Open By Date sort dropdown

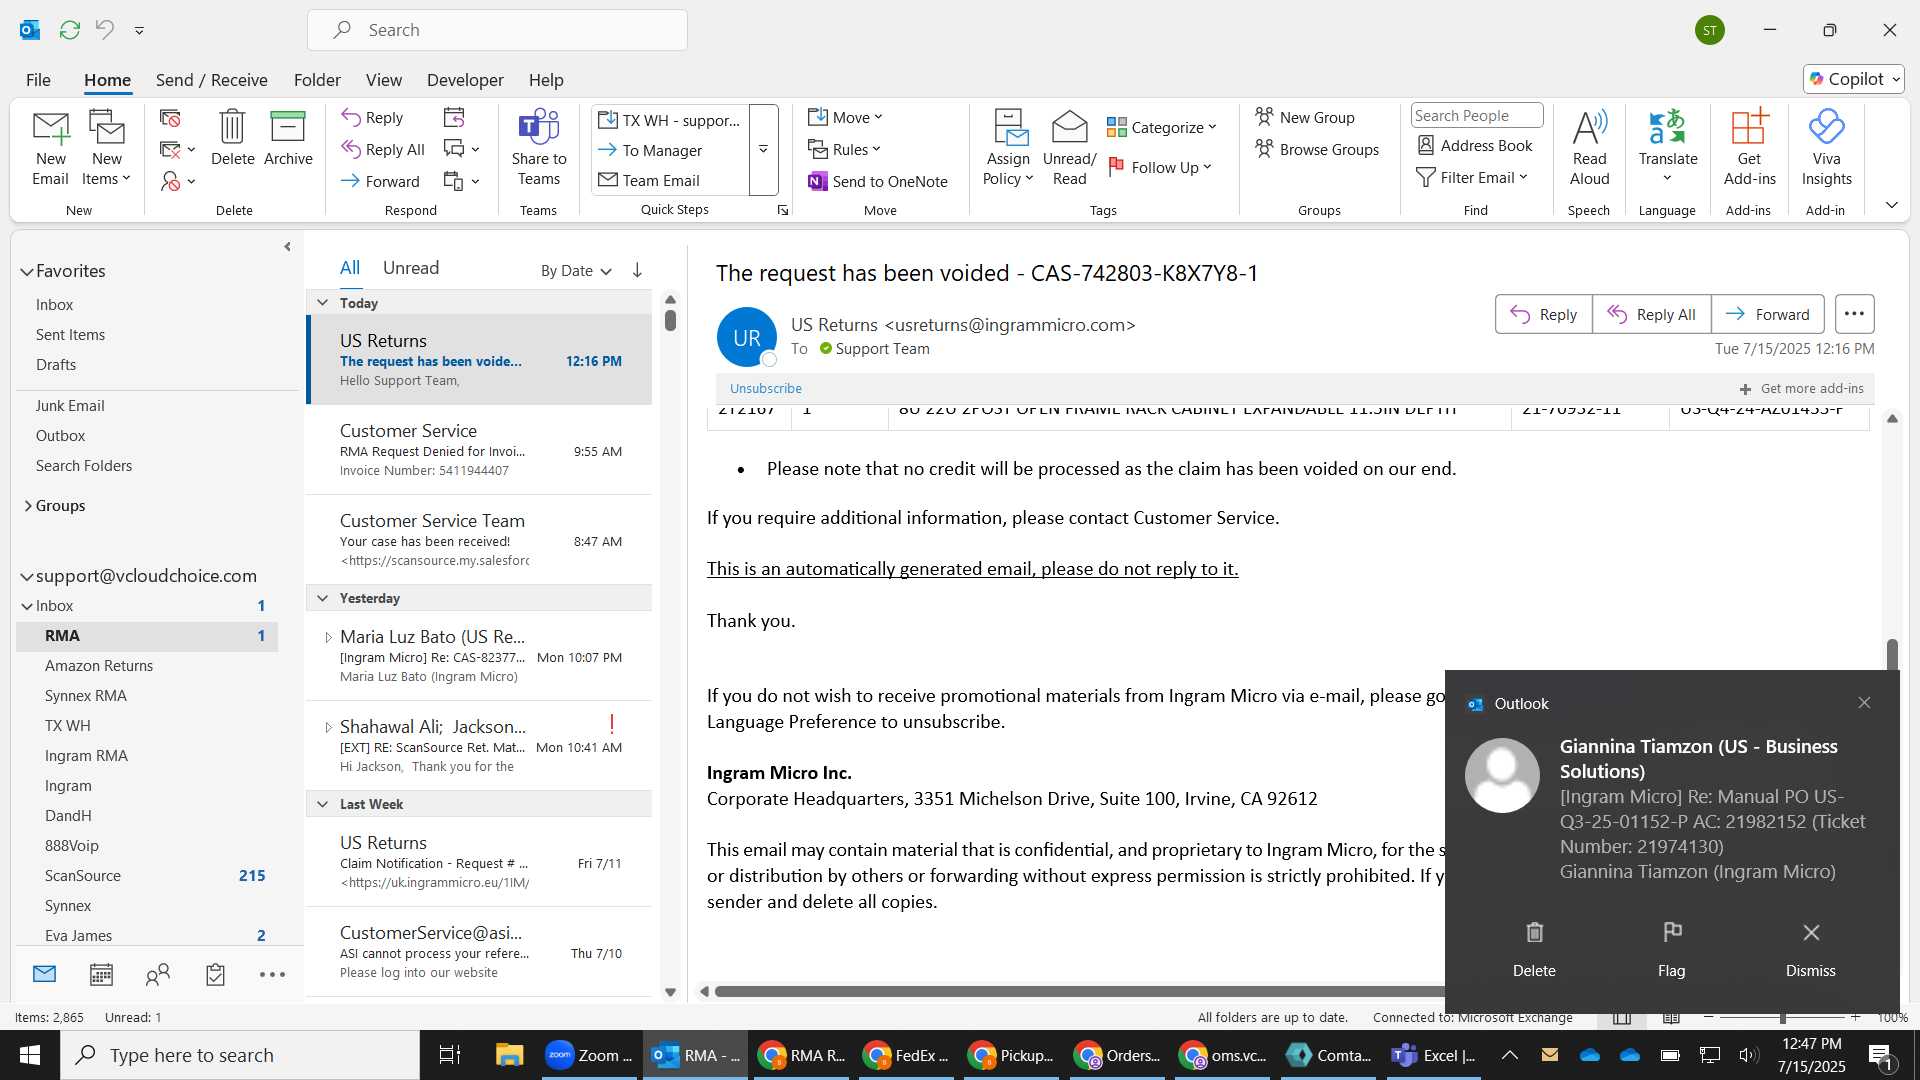click(x=576, y=271)
